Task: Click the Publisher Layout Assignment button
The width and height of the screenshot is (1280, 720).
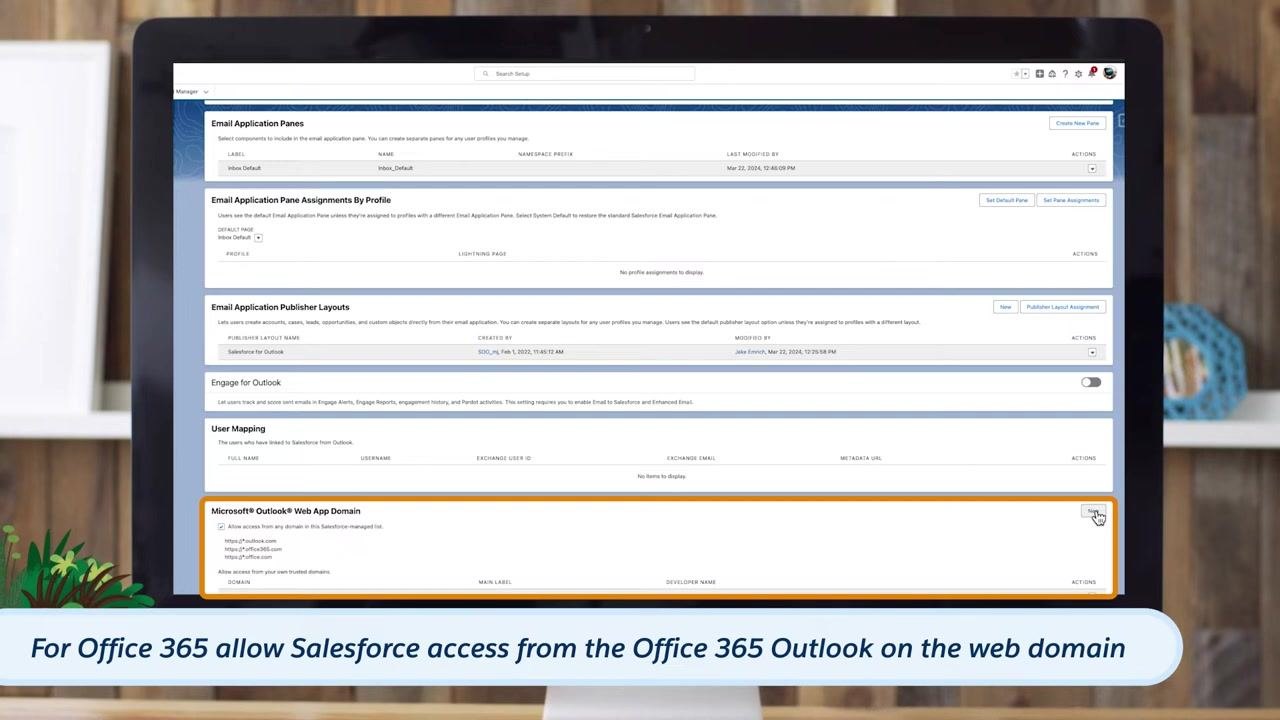Action: tap(1062, 307)
